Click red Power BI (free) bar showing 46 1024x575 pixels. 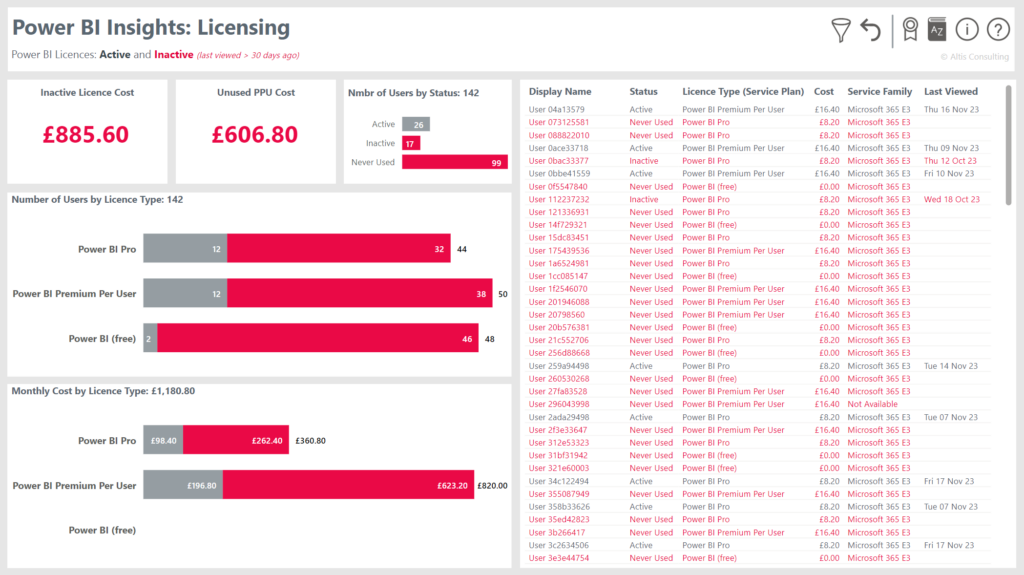[317, 338]
